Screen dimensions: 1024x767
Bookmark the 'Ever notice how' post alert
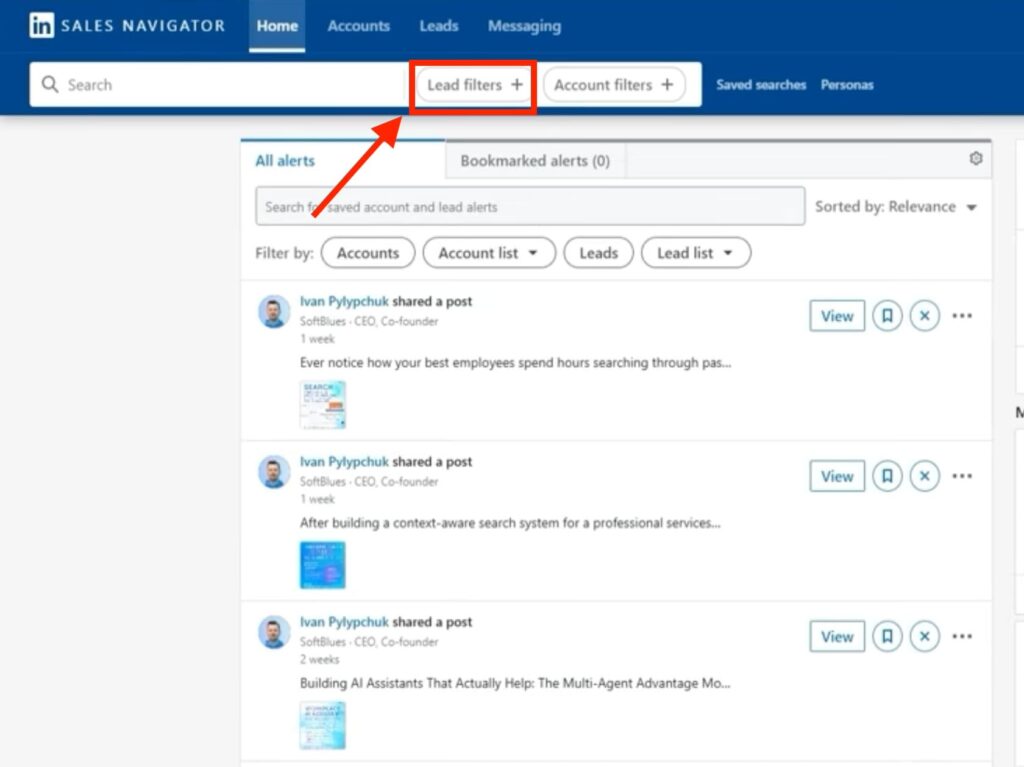point(887,316)
